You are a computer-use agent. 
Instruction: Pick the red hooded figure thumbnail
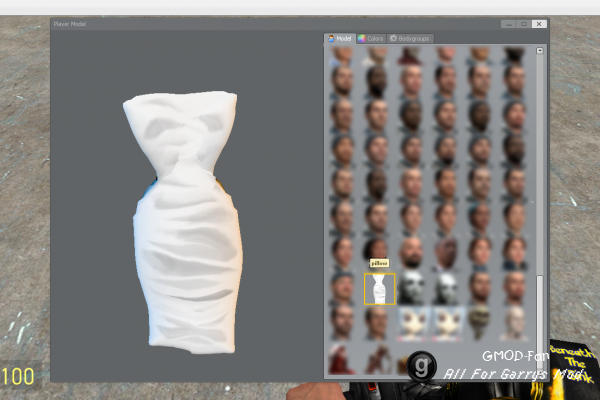coord(341,358)
